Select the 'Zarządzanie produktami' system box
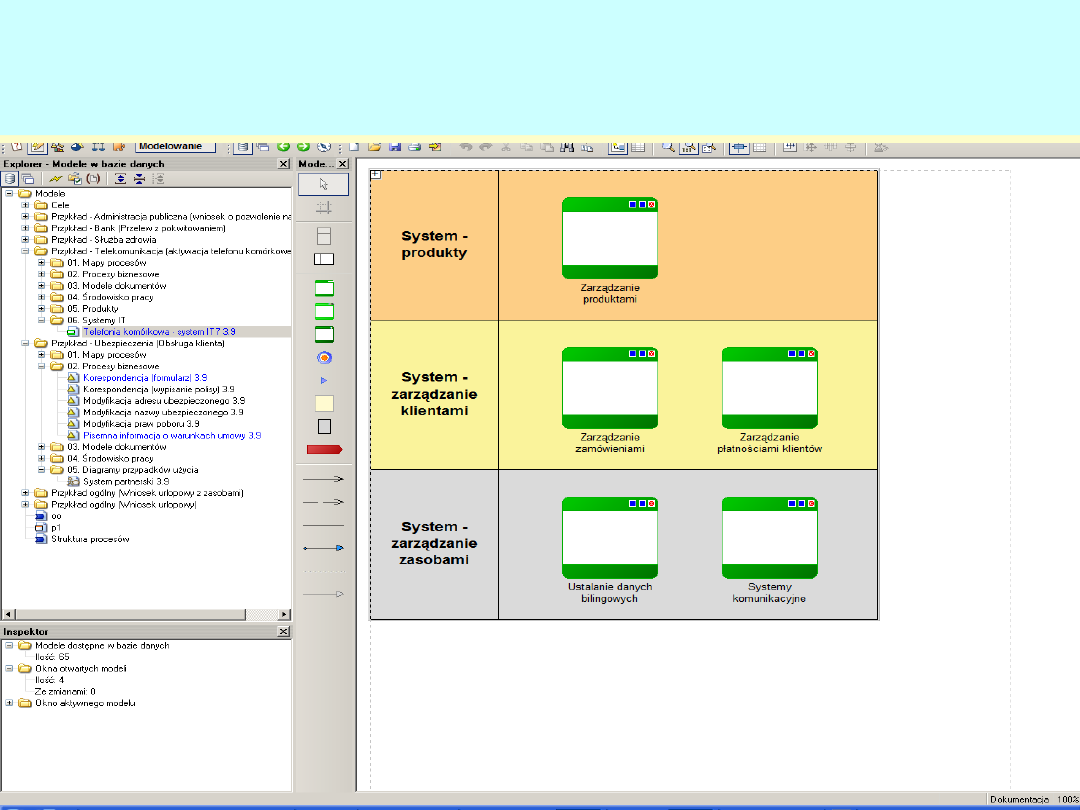Viewport: 1080px width, 810px height. click(x=609, y=238)
